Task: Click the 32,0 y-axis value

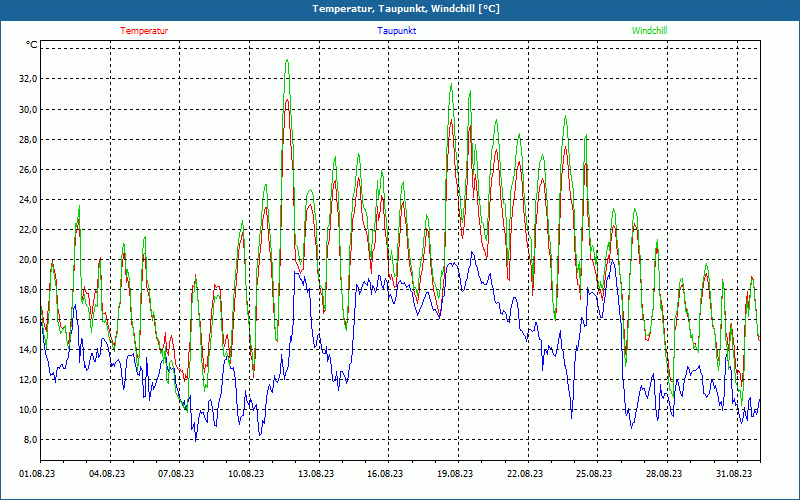Action: (28, 79)
